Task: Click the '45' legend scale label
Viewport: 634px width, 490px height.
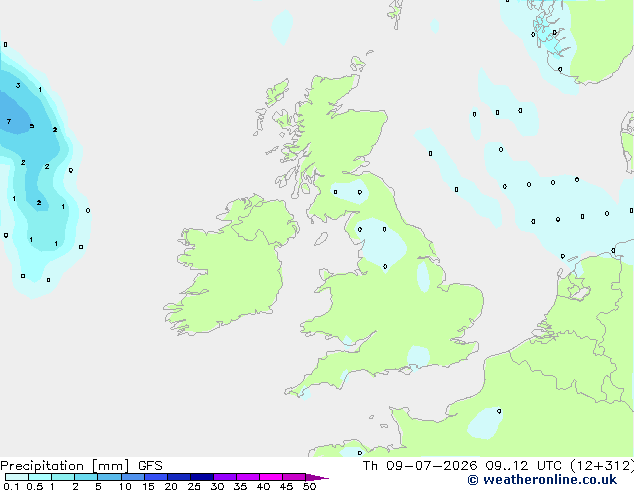Action: click(x=286, y=486)
